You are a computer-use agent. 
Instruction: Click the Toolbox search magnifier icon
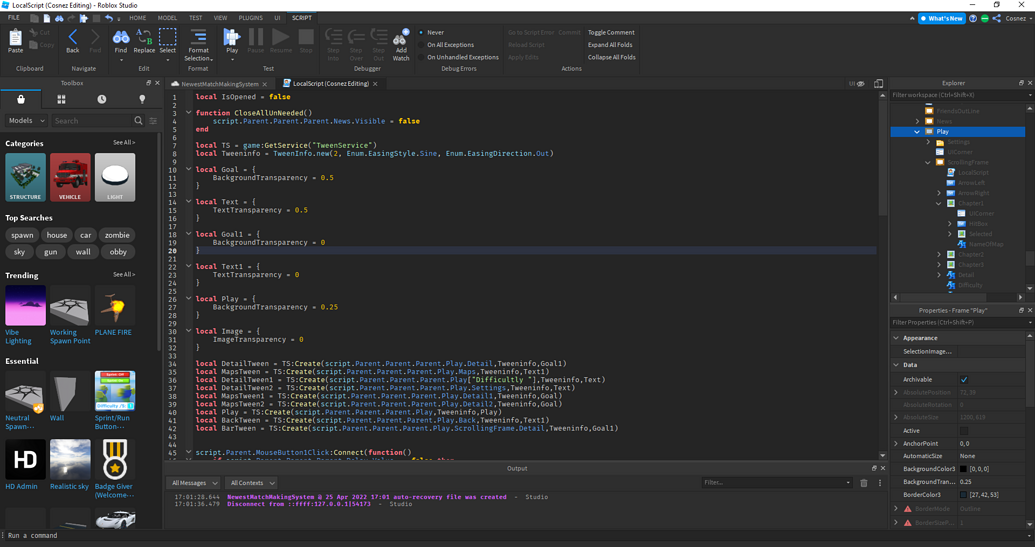coord(138,121)
